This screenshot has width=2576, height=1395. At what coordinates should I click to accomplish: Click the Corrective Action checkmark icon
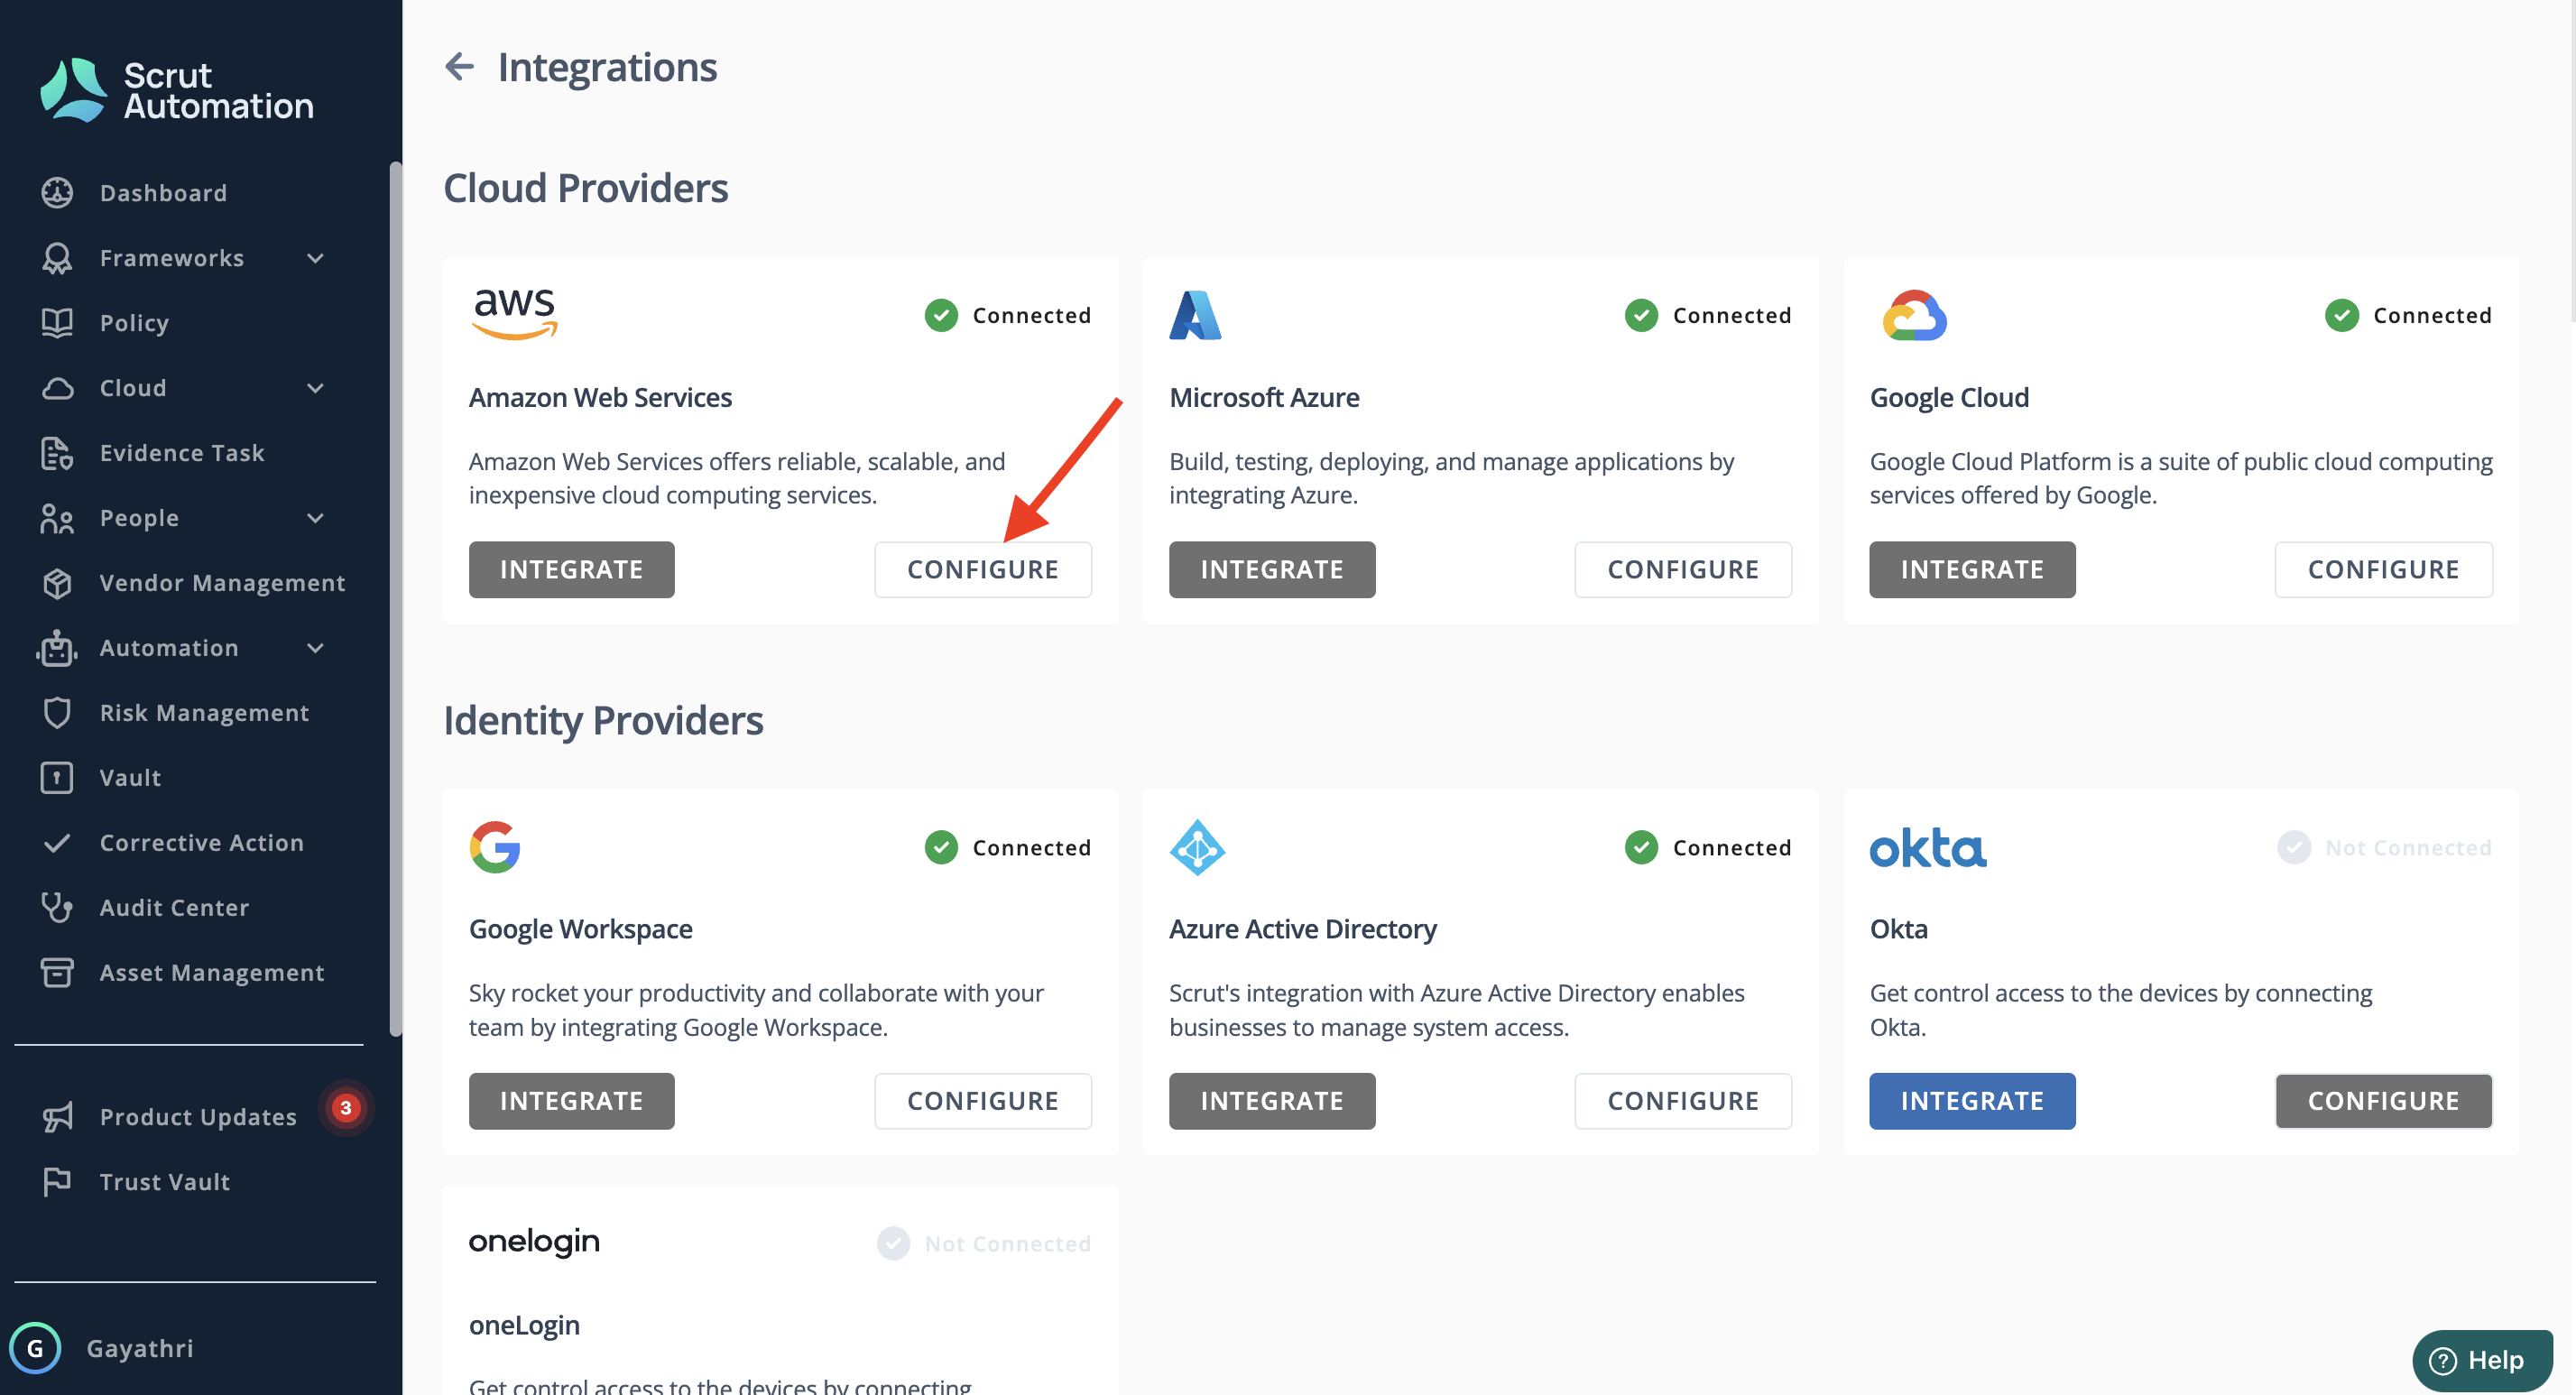(x=57, y=843)
